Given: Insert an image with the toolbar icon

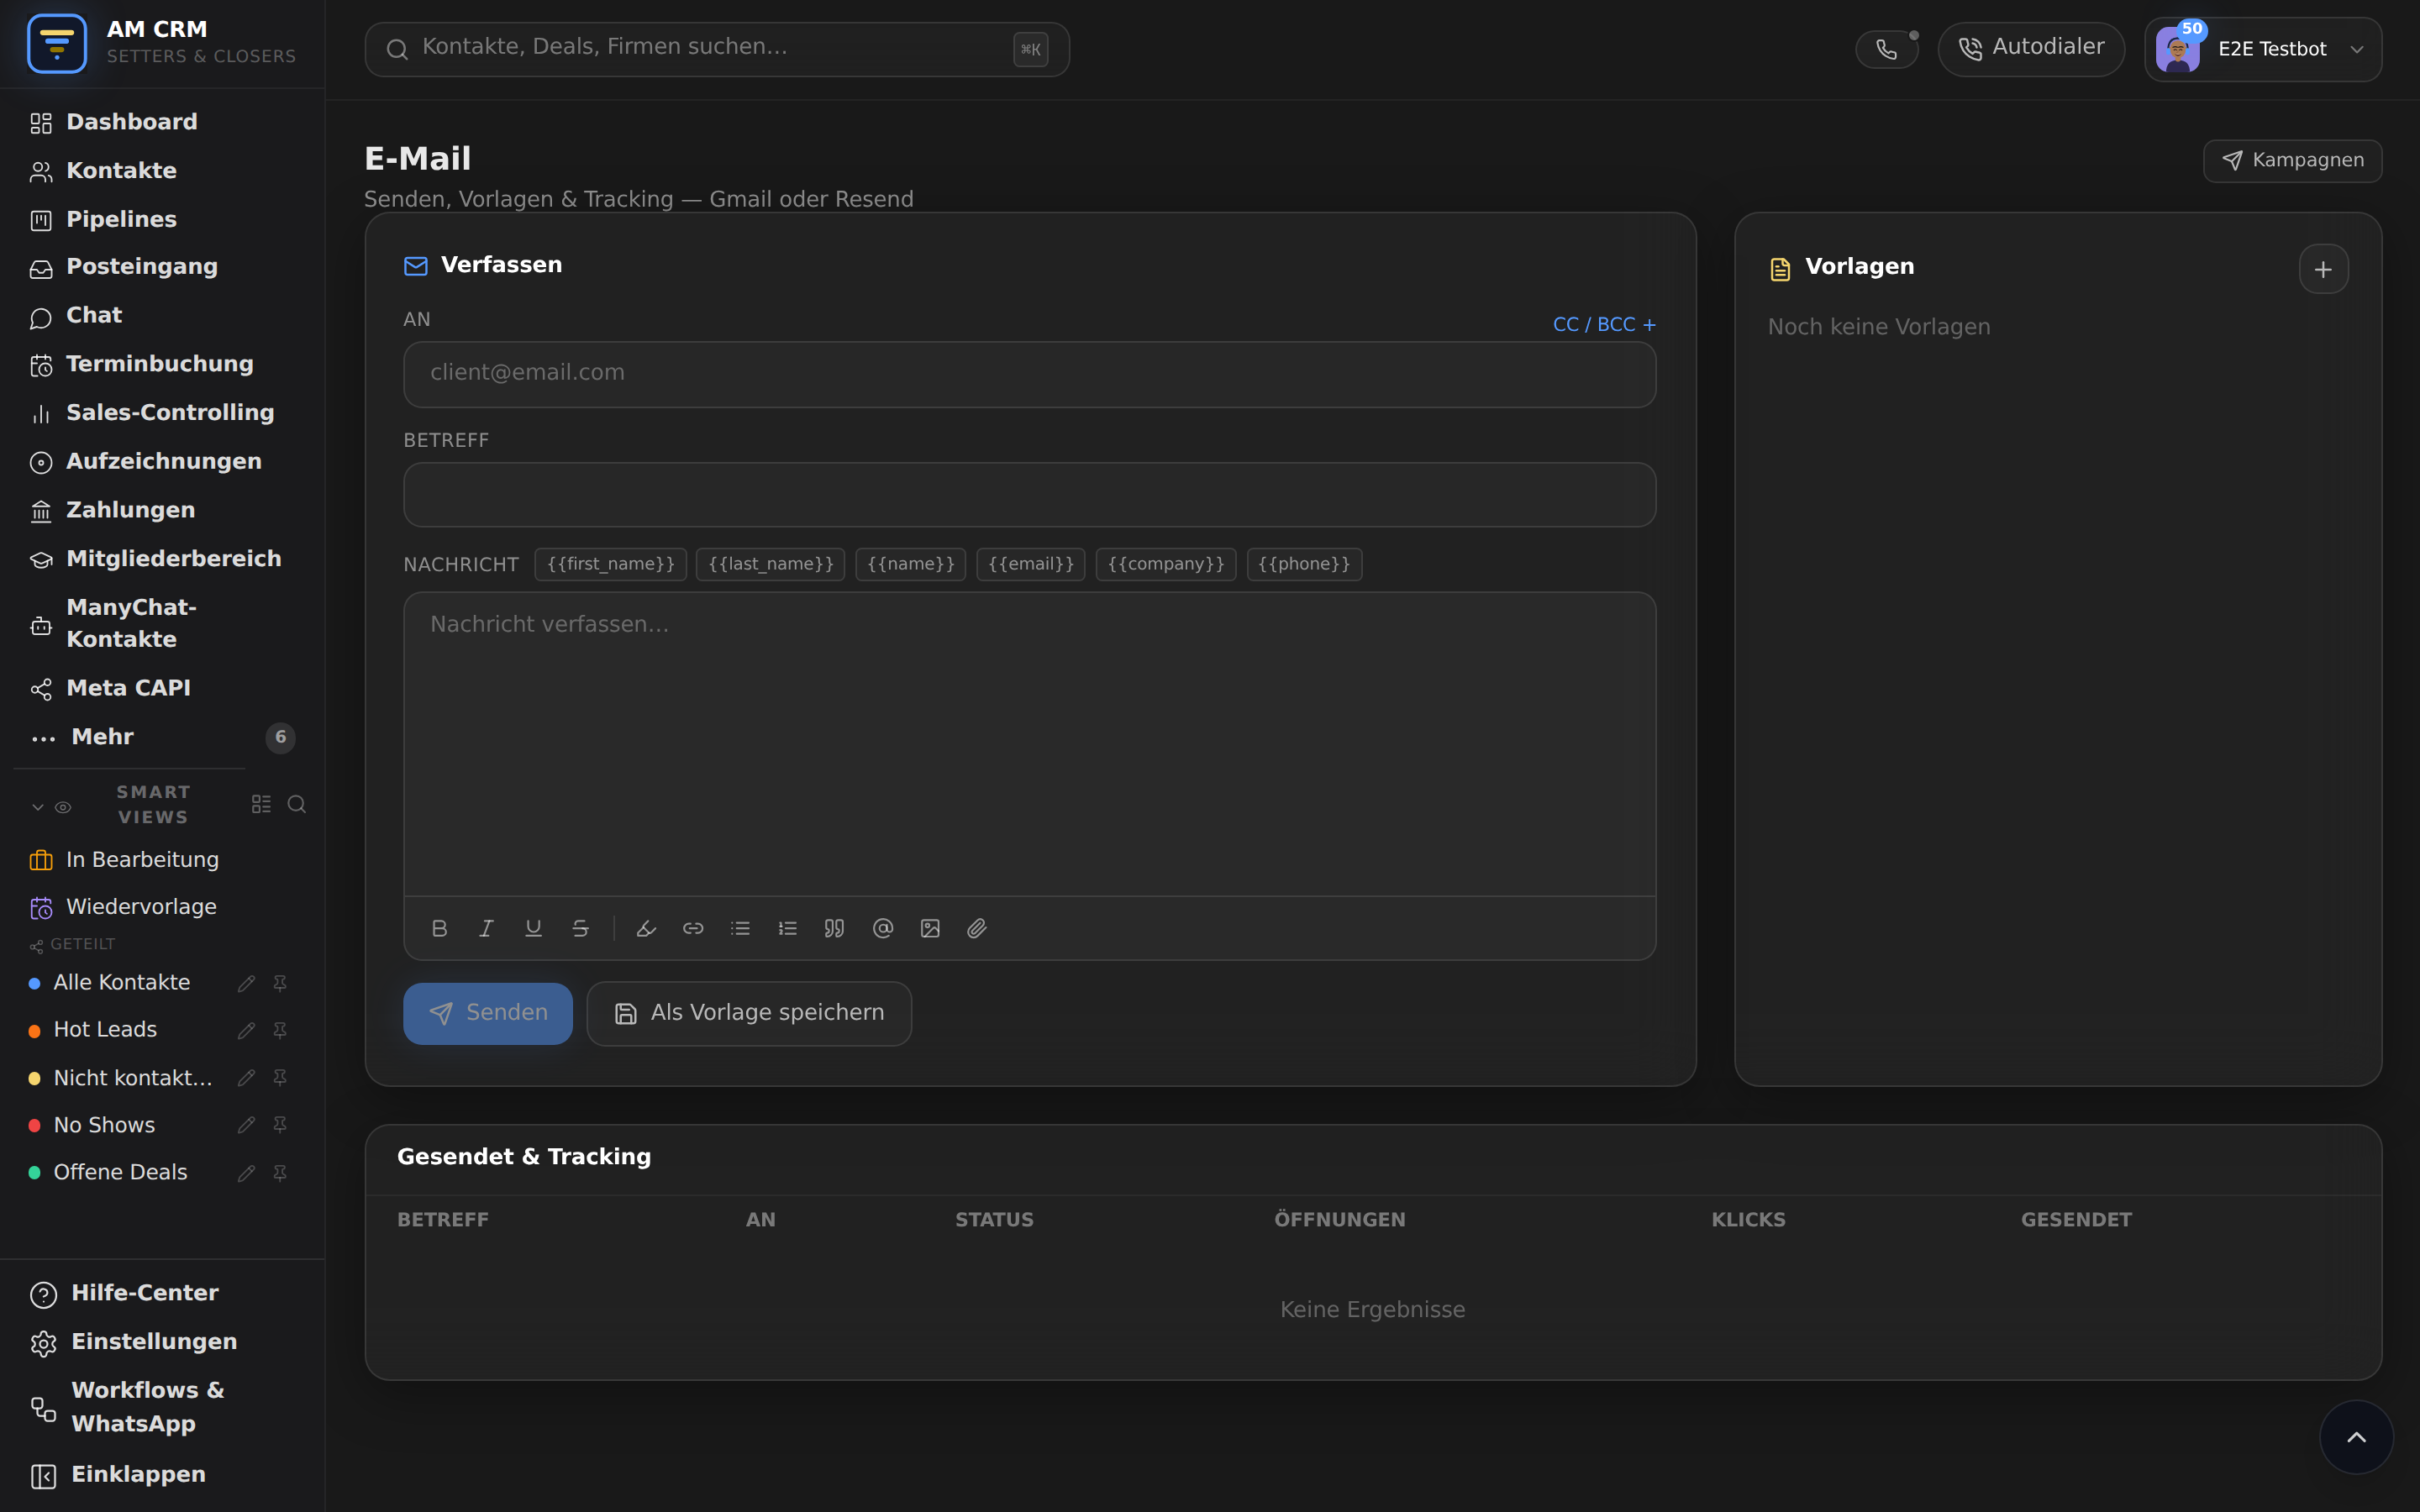Looking at the screenshot, I should 930,928.
